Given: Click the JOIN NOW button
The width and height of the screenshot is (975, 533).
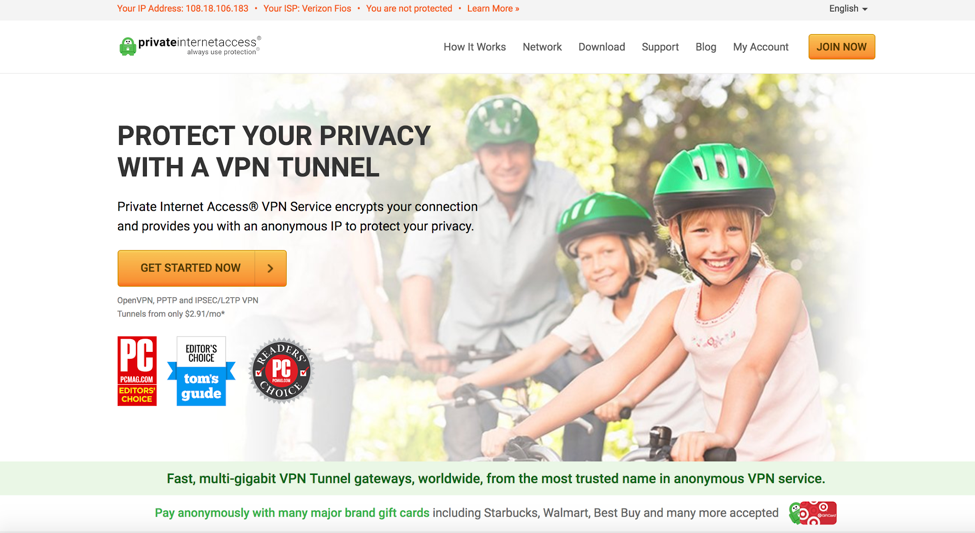Looking at the screenshot, I should (841, 47).
